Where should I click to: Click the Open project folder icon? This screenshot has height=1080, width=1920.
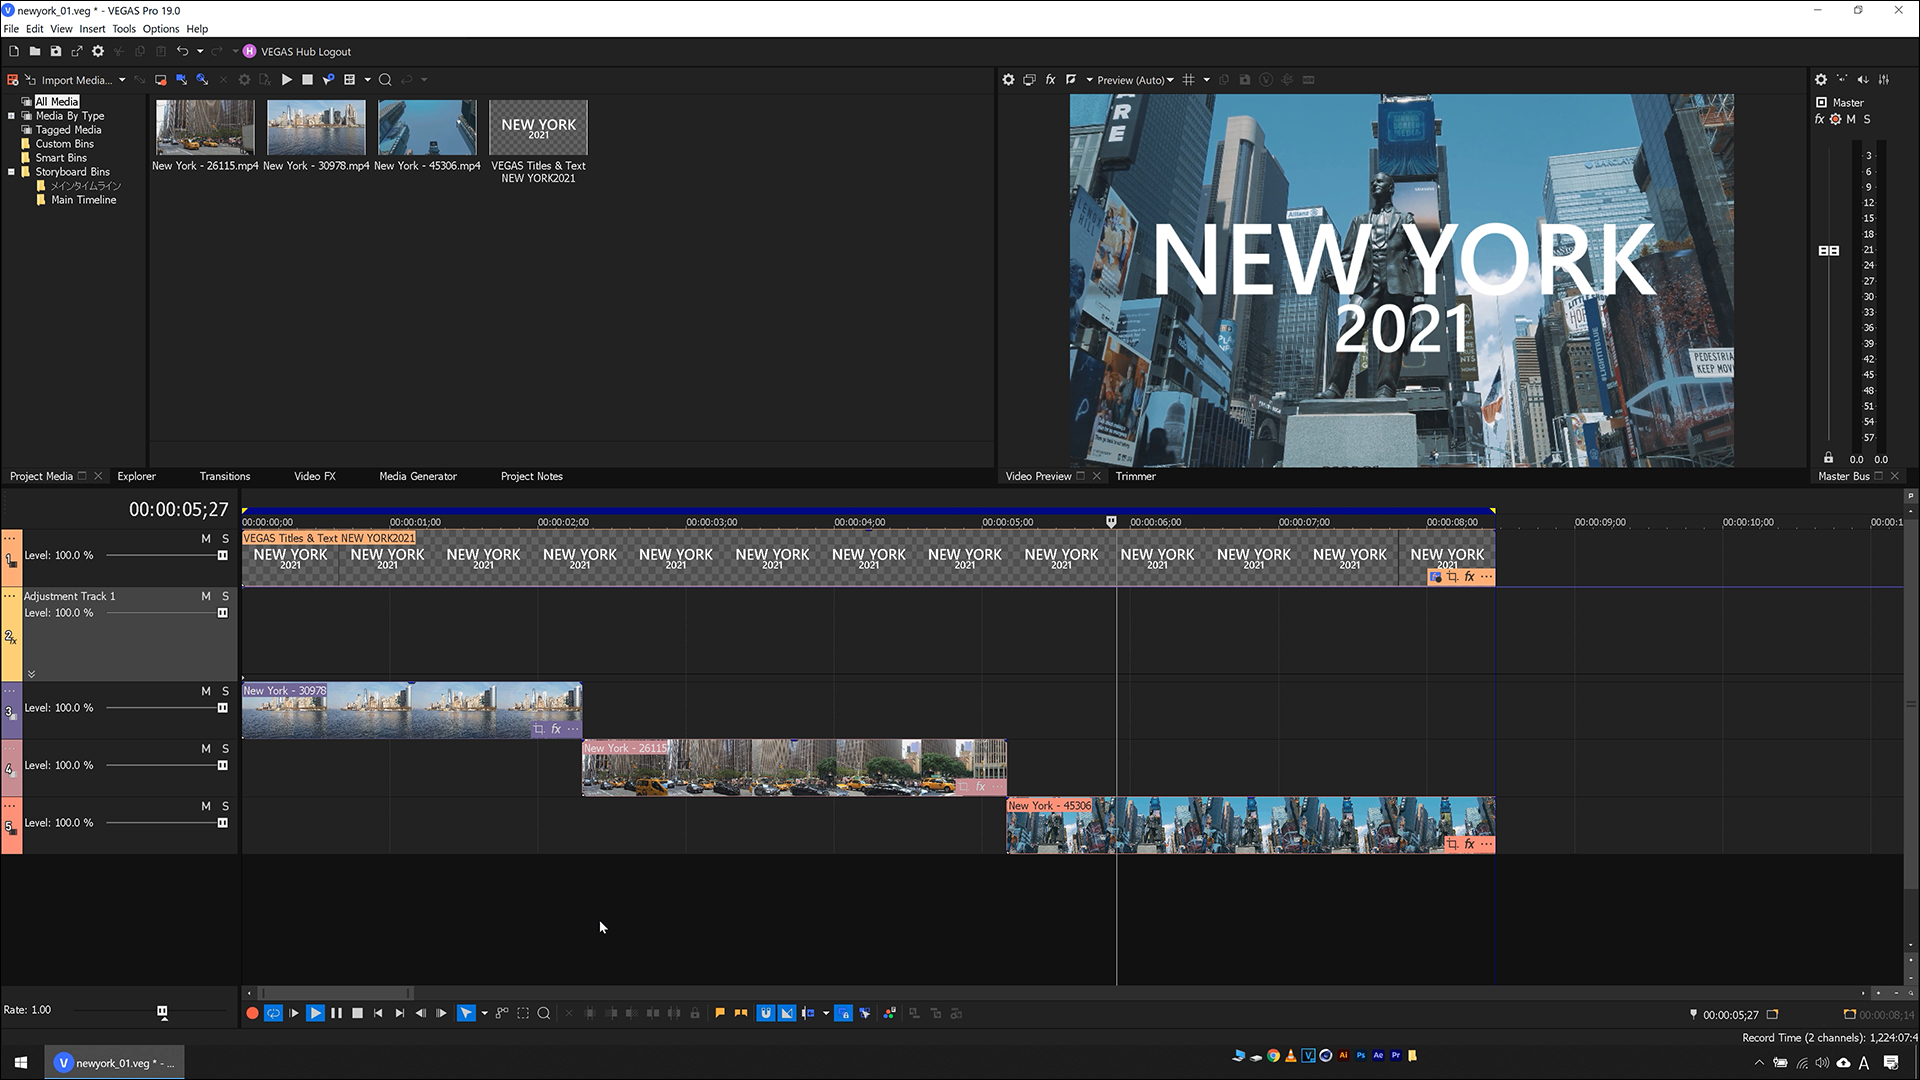[35, 51]
